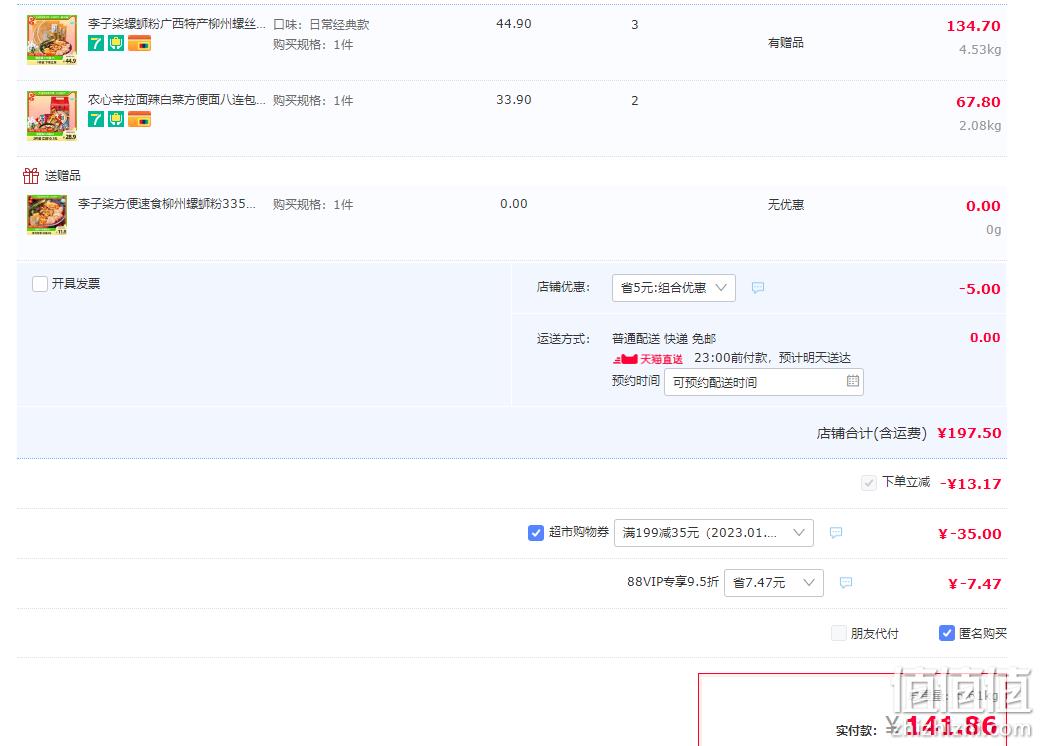Image resolution: width=1041 pixels, height=746 pixels.
Task: Click the 有赠品 label
Action: click(786, 42)
